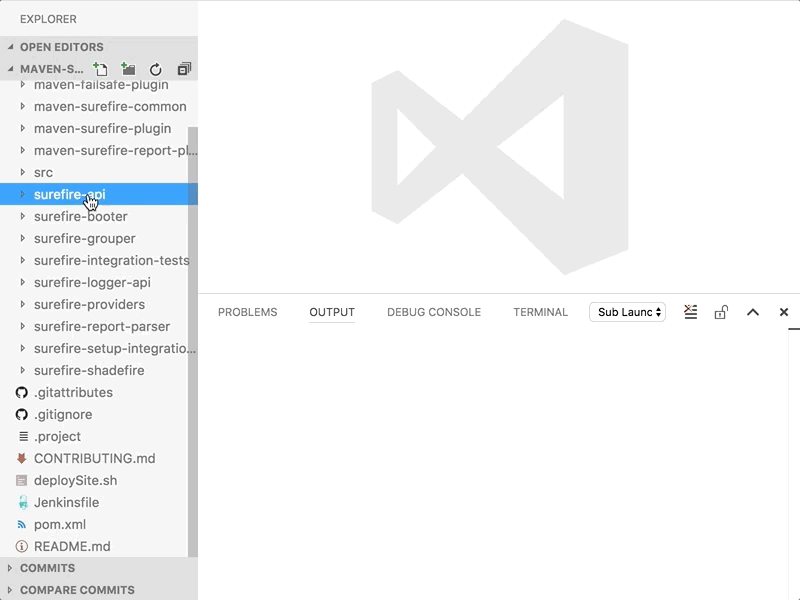Select the maven-surefire-common folder name

tap(110, 106)
